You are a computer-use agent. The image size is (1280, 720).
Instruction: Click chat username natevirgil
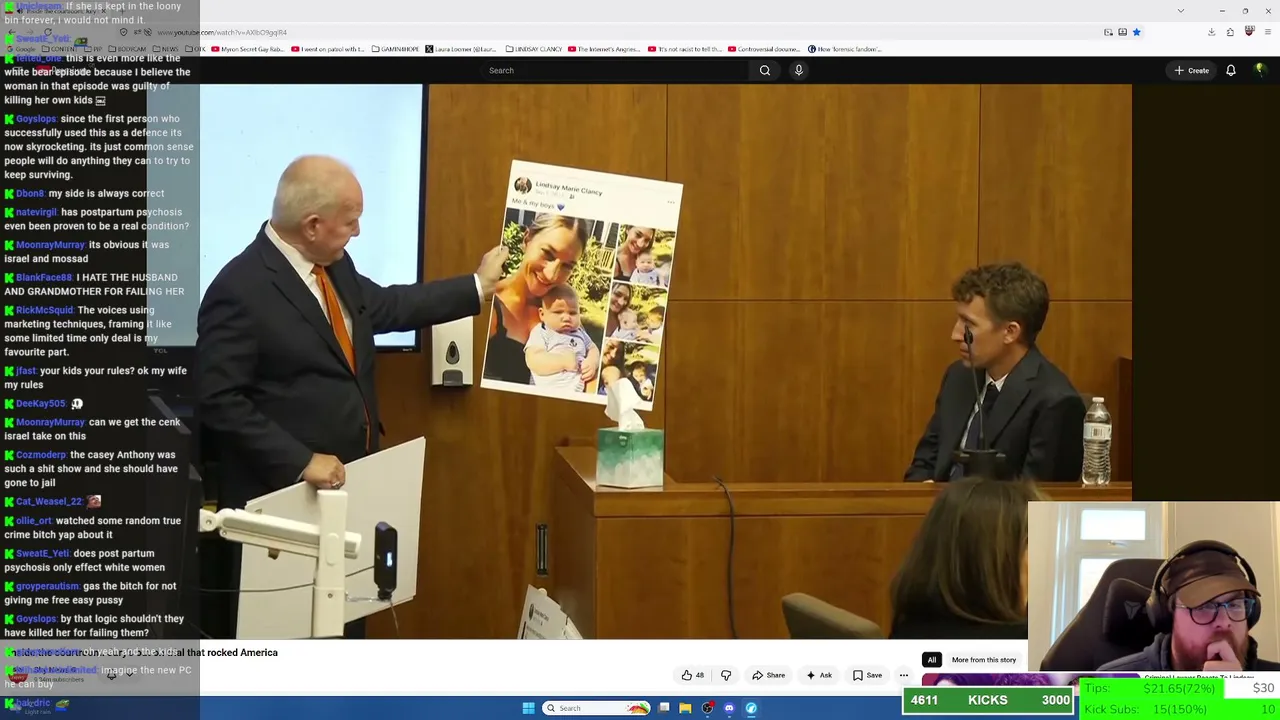click(x=36, y=212)
